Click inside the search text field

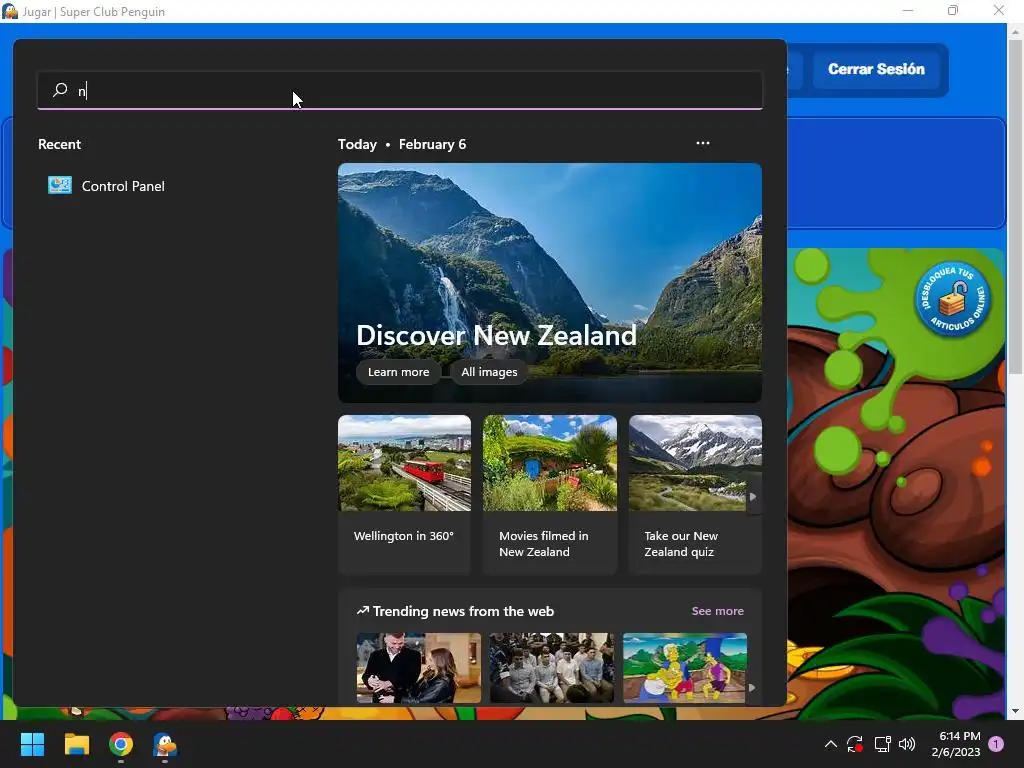(x=400, y=90)
